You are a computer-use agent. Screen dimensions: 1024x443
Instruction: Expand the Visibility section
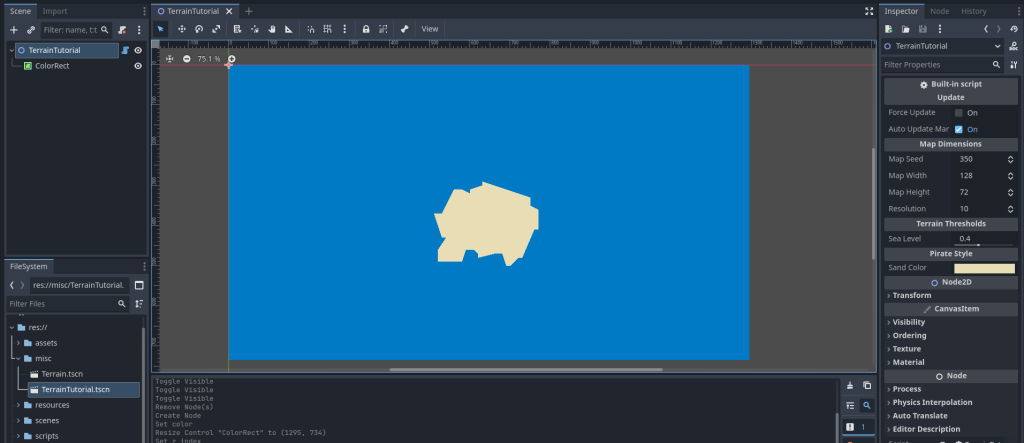coord(908,322)
